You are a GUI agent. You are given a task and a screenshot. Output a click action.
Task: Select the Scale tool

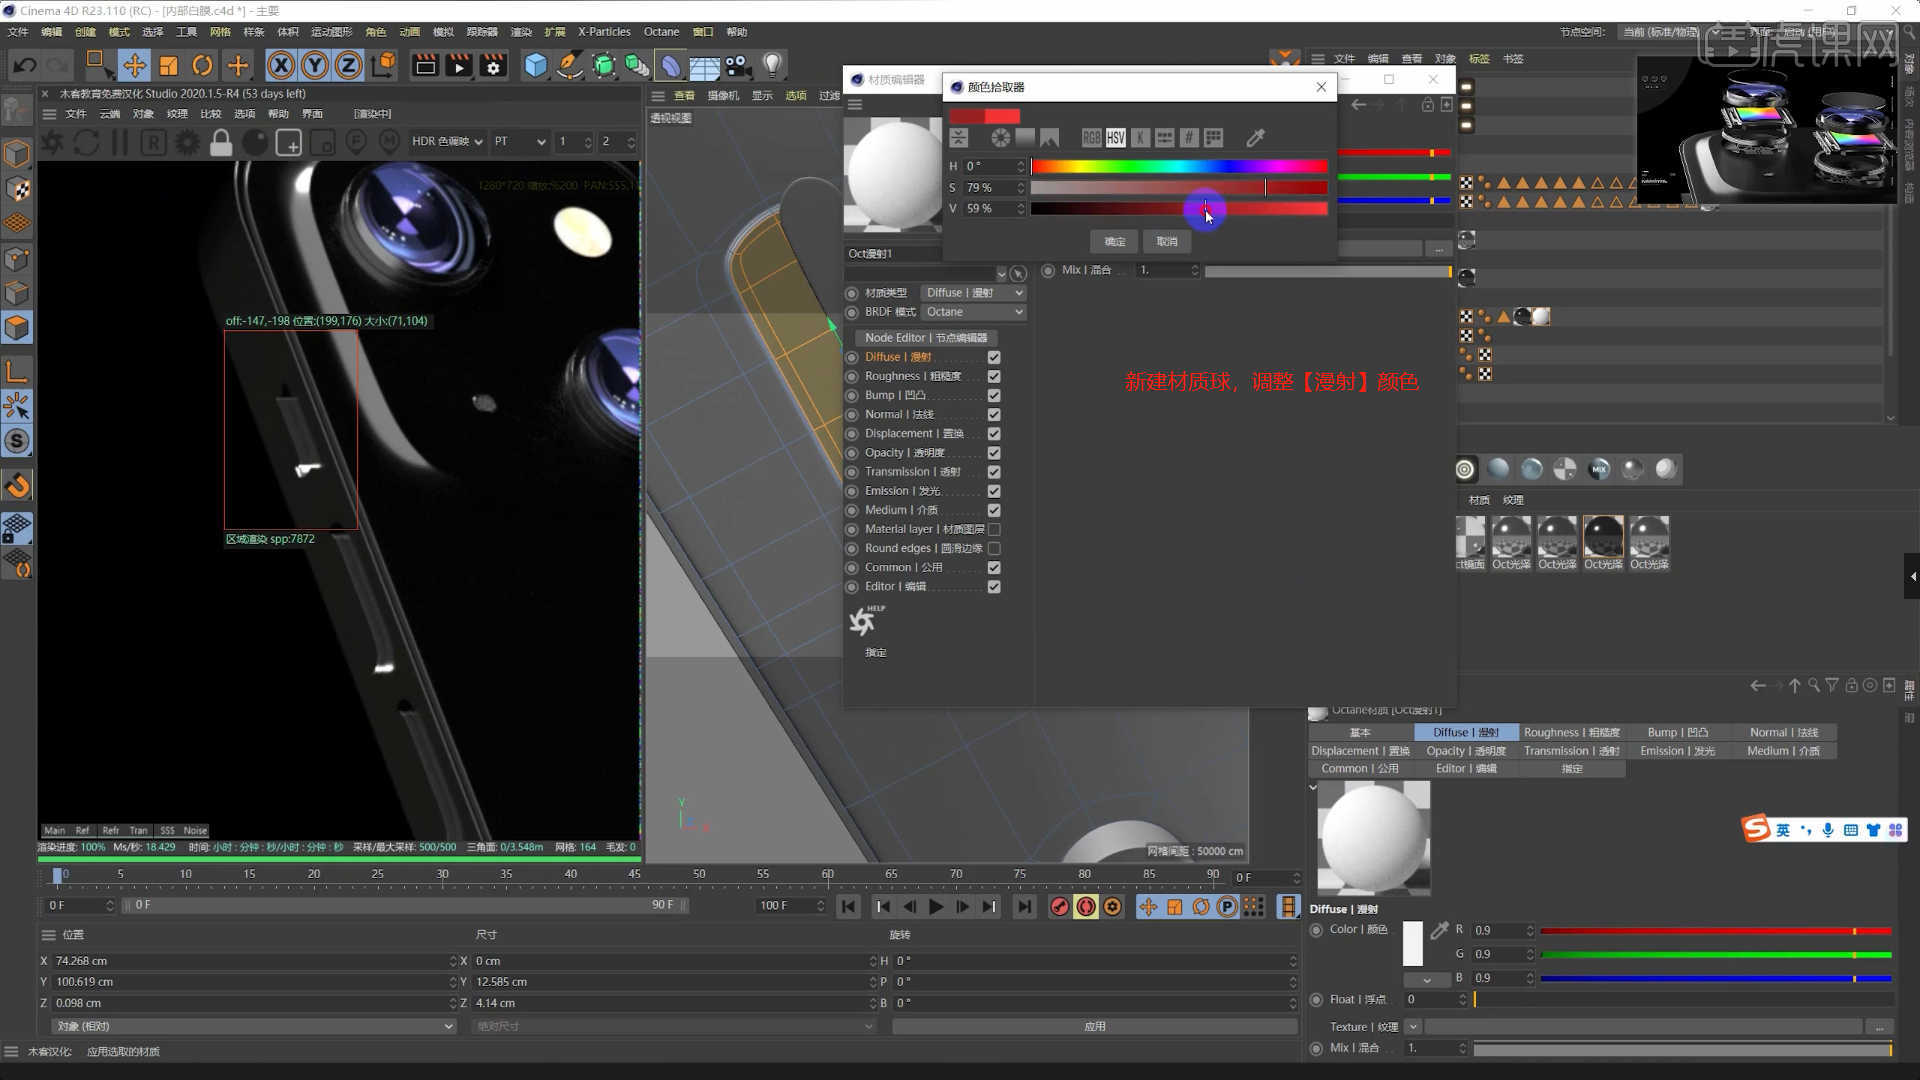pyautogui.click(x=169, y=65)
